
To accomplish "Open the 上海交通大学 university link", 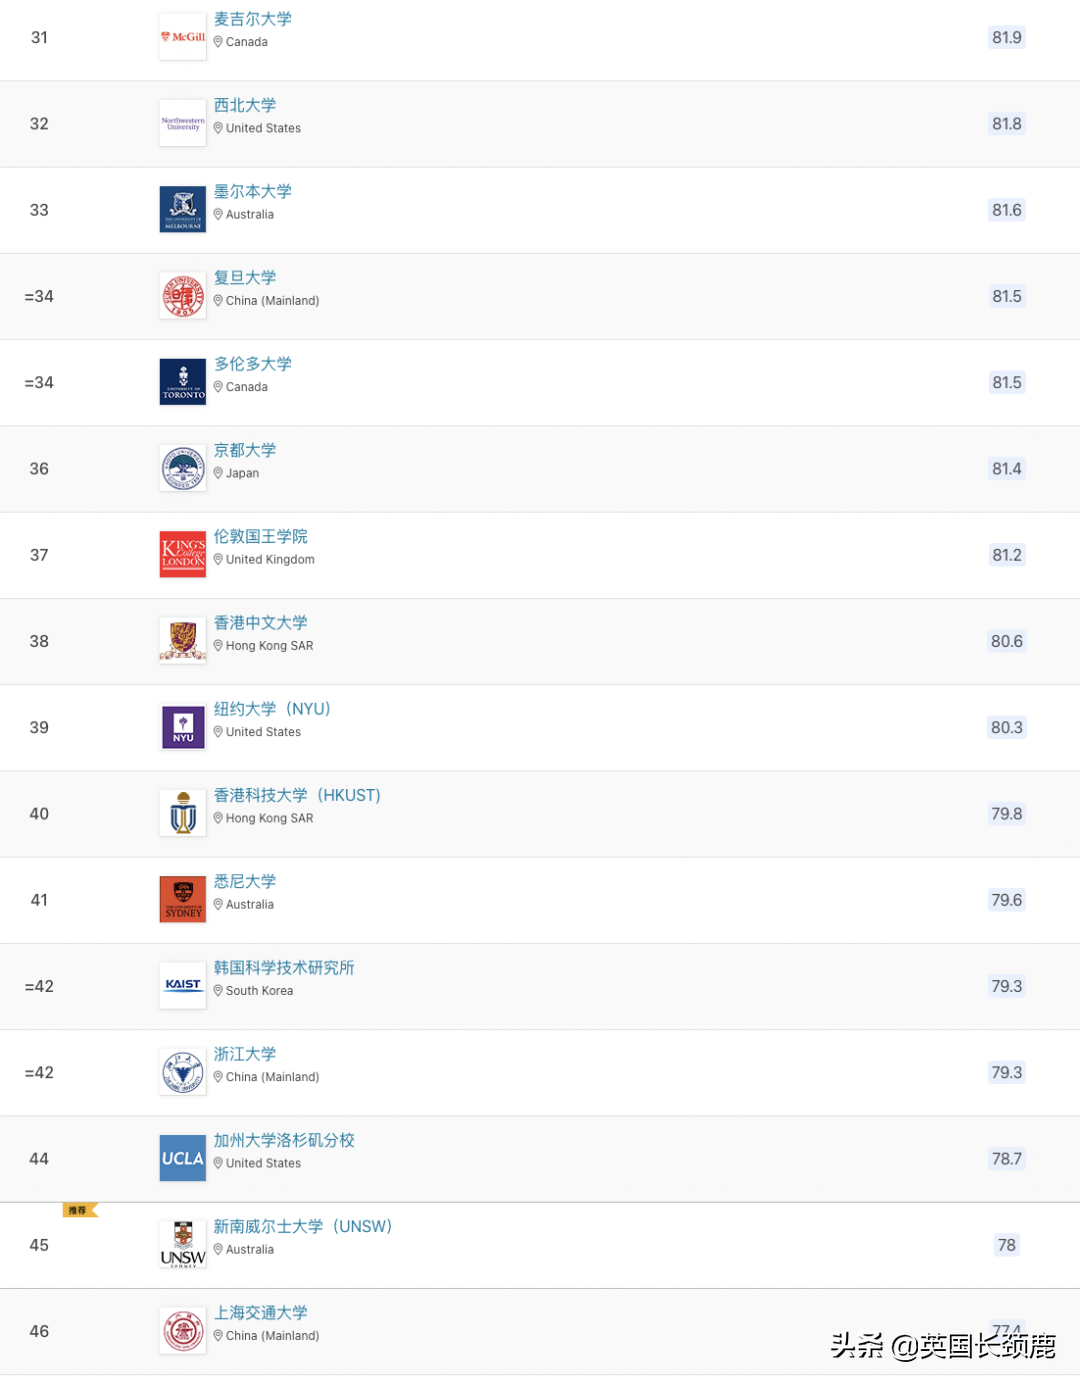I will pyautogui.click(x=261, y=1313).
